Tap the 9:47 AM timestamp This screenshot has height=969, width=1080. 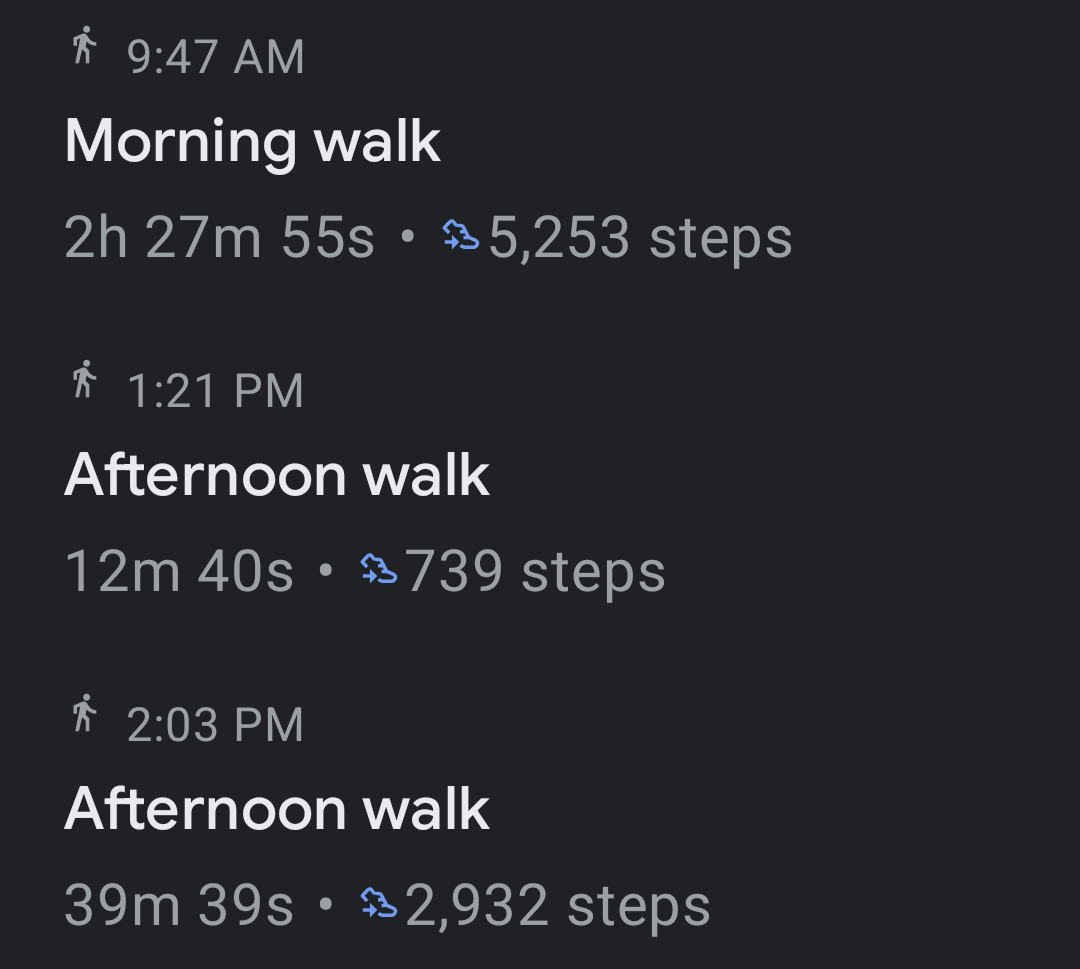point(216,57)
